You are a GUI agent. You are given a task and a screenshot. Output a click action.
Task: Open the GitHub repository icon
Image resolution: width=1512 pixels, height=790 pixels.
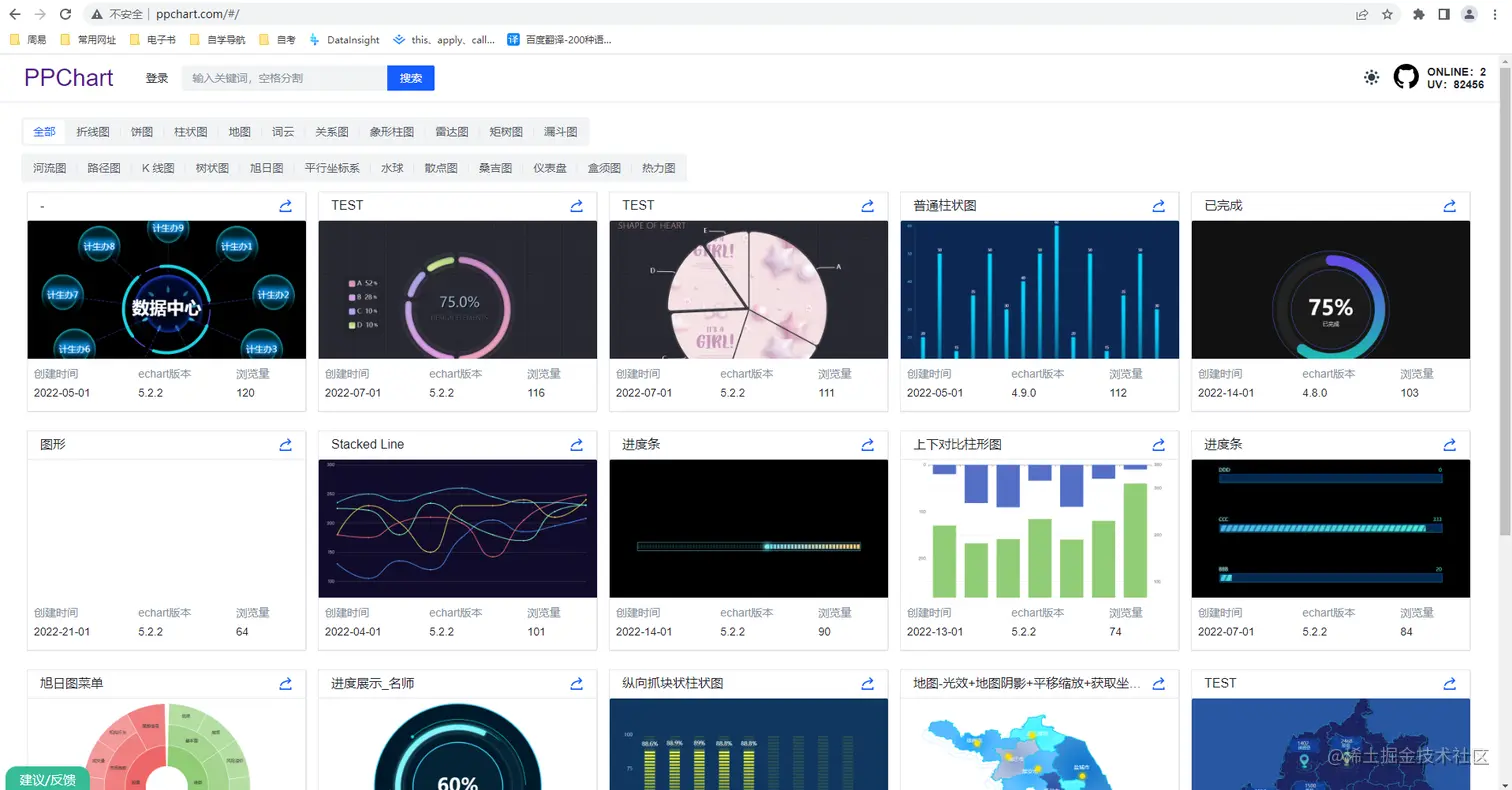(x=1406, y=78)
